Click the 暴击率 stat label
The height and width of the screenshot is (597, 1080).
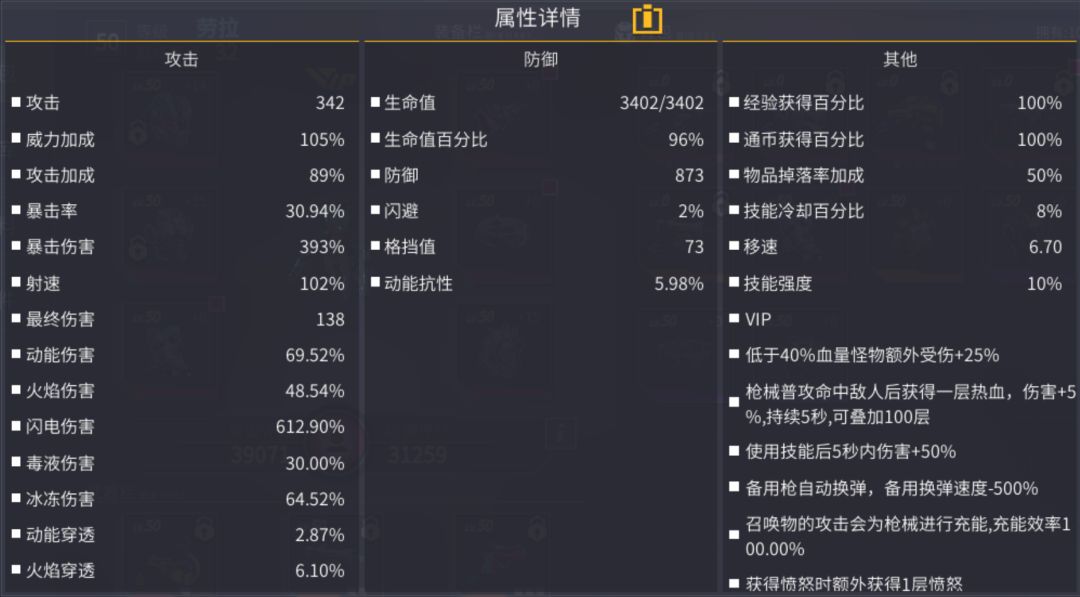(x=51, y=211)
